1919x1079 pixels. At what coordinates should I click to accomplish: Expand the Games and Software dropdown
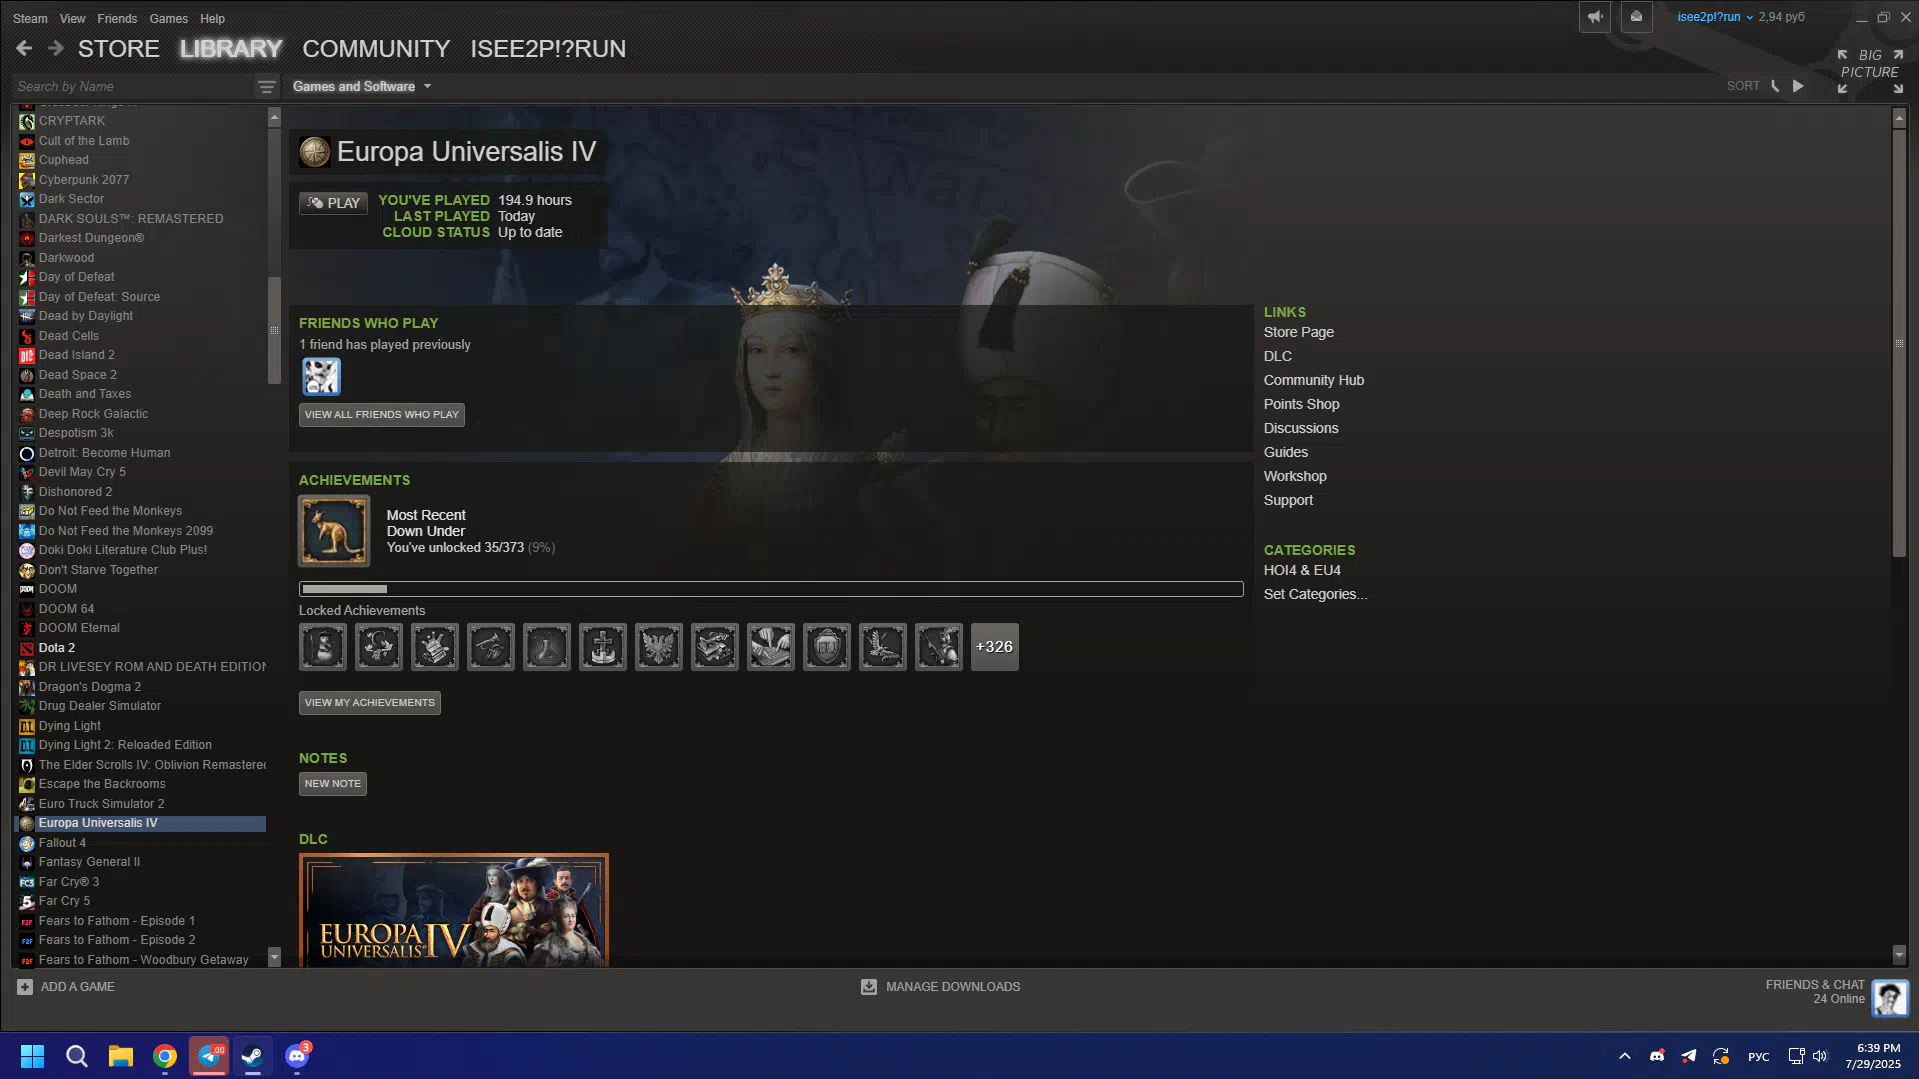pos(362,87)
